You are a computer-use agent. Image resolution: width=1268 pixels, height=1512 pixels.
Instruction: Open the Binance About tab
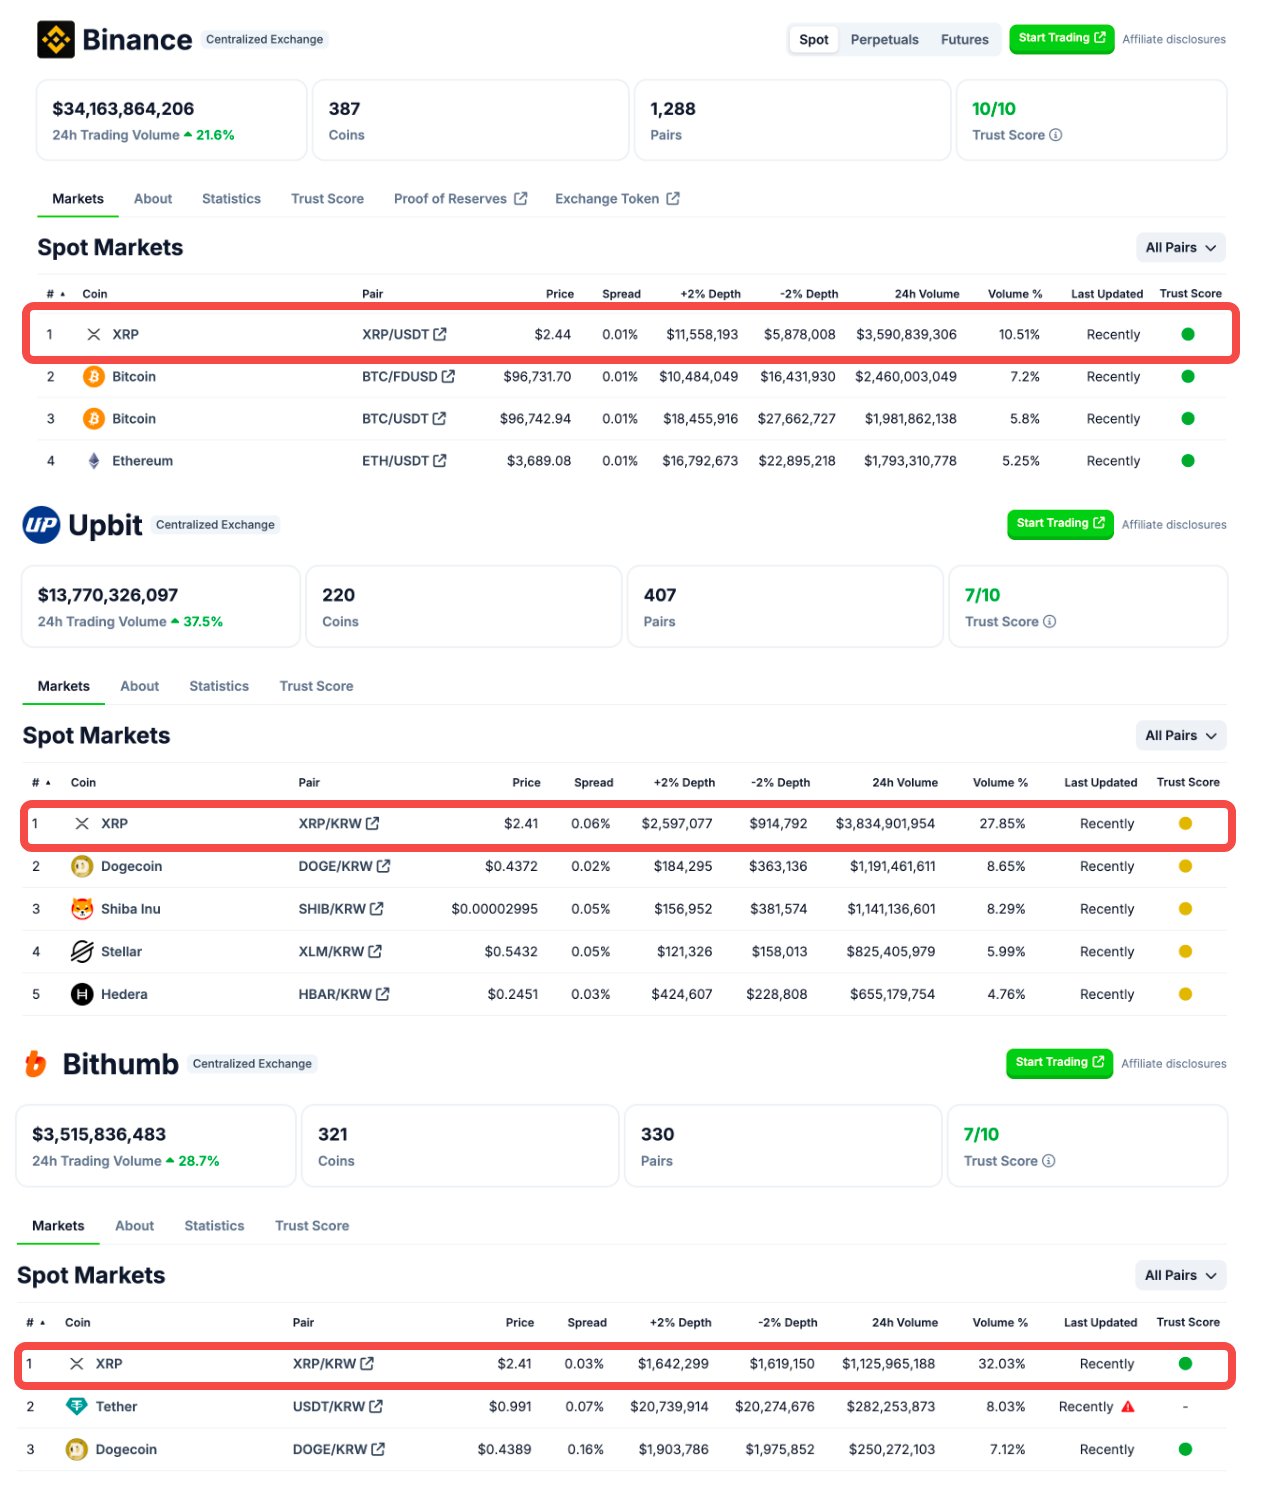(x=153, y=199)
